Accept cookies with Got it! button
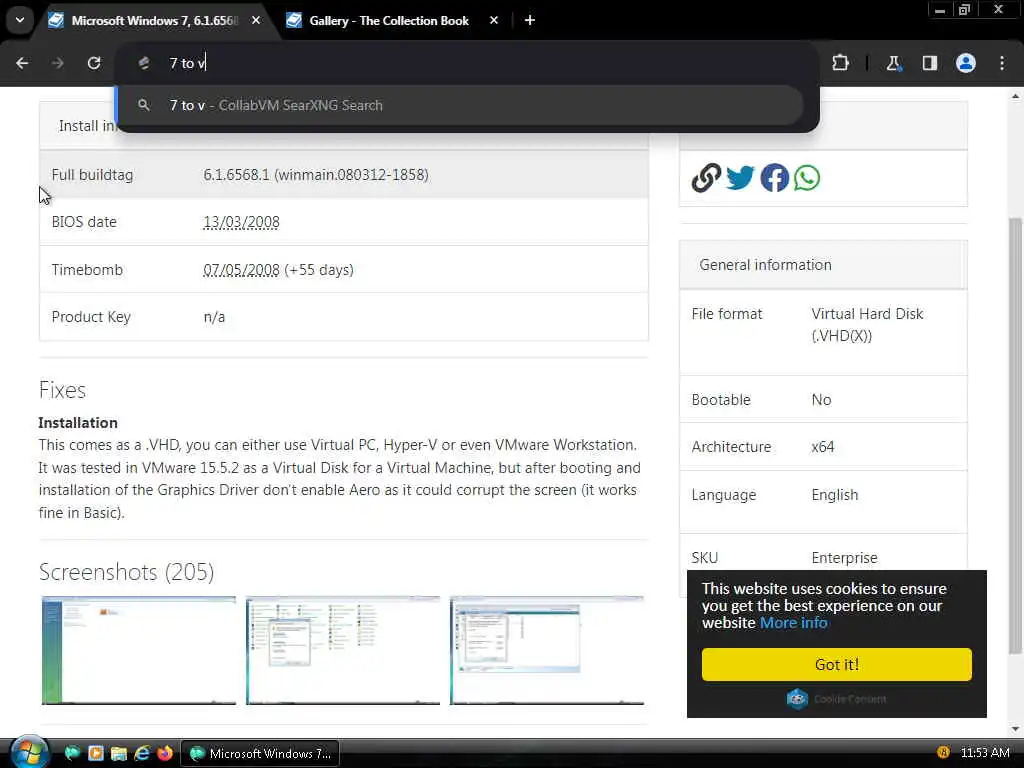 [x=837, y=664]
